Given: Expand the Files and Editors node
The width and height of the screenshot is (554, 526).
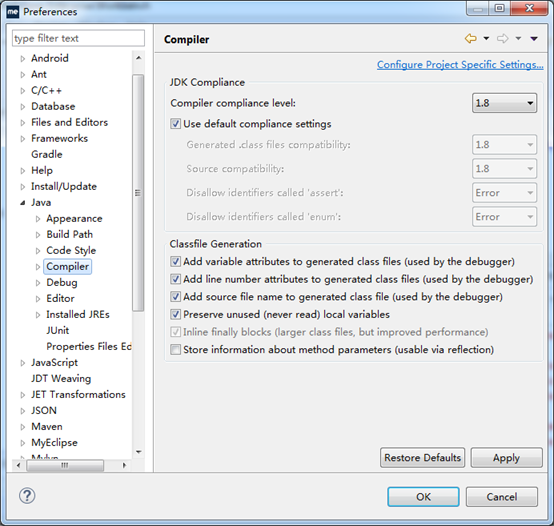Looking at the screenshot, I should (x=23, y=123).
